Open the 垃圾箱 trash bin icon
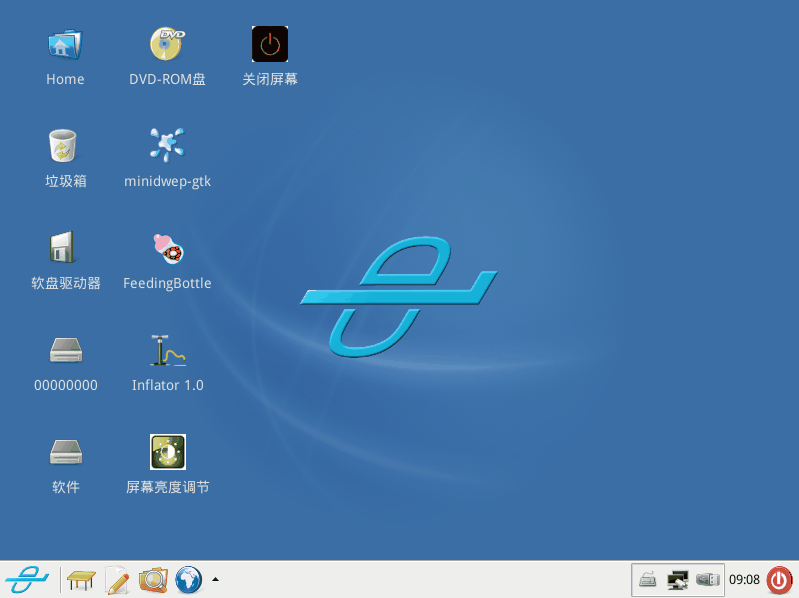The height and width of the screenshot is (598, 799). (x=63, y=146)
